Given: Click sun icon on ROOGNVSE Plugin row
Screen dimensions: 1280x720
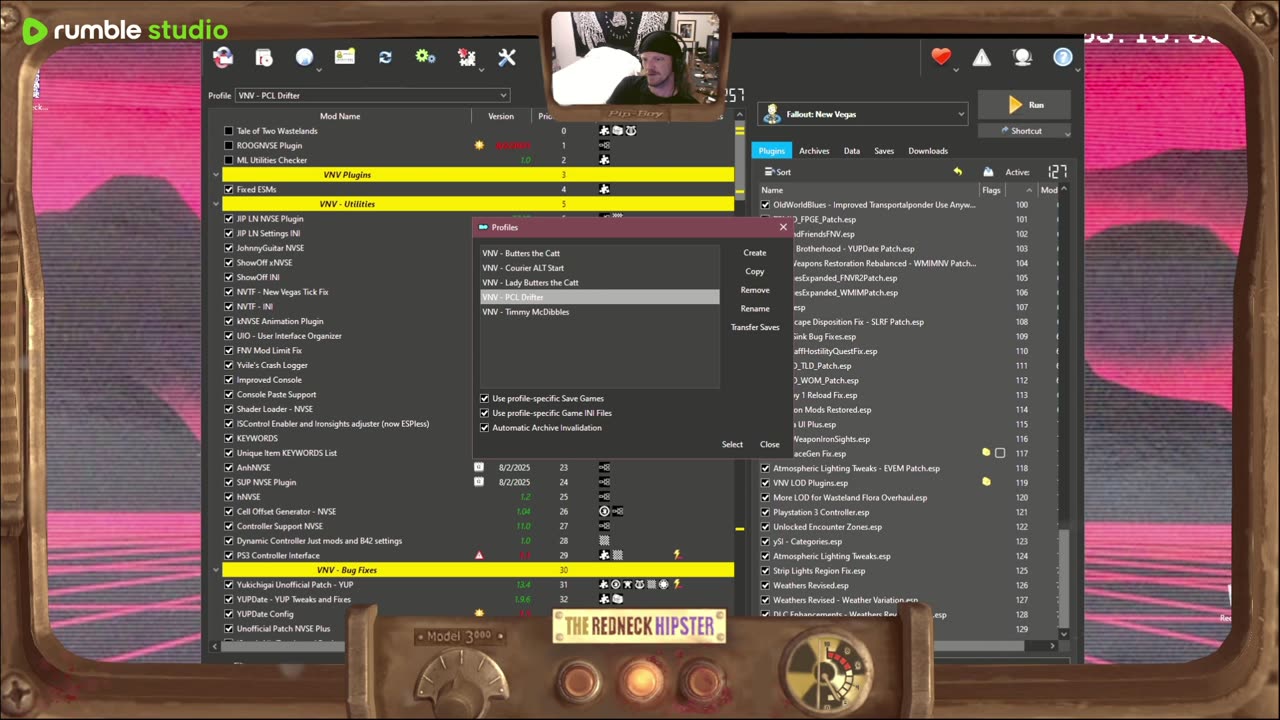Looking at the screenshot, I should [x=479, y=145].
